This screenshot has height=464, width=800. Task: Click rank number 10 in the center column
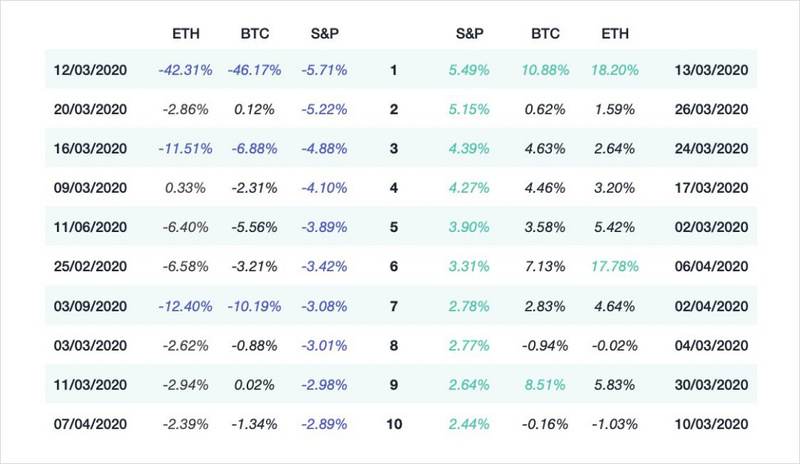(x=395, y=423)
